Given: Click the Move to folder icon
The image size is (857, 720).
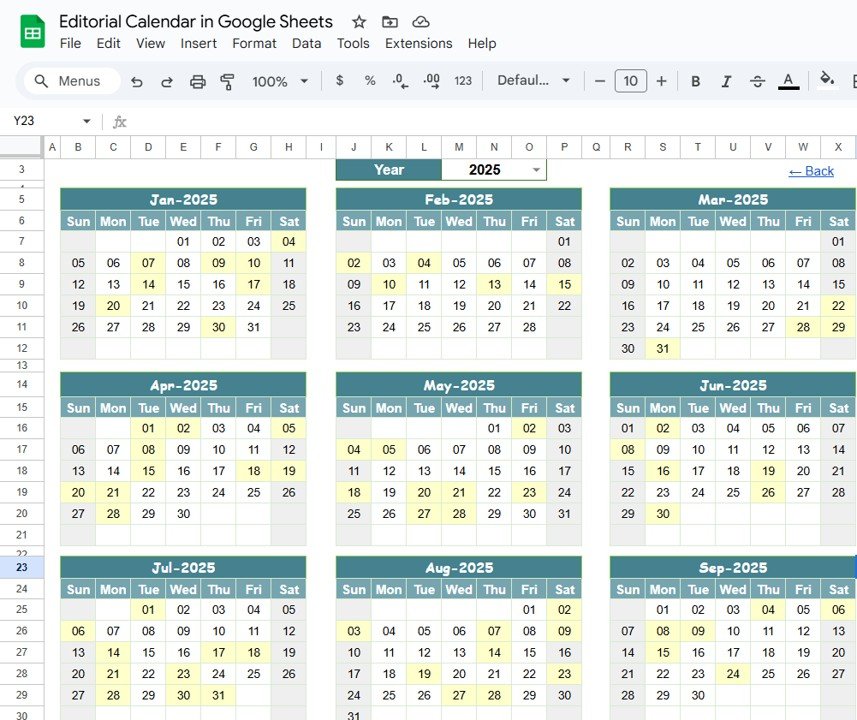Looking at the screenshot, I should (x=389, y=22).
